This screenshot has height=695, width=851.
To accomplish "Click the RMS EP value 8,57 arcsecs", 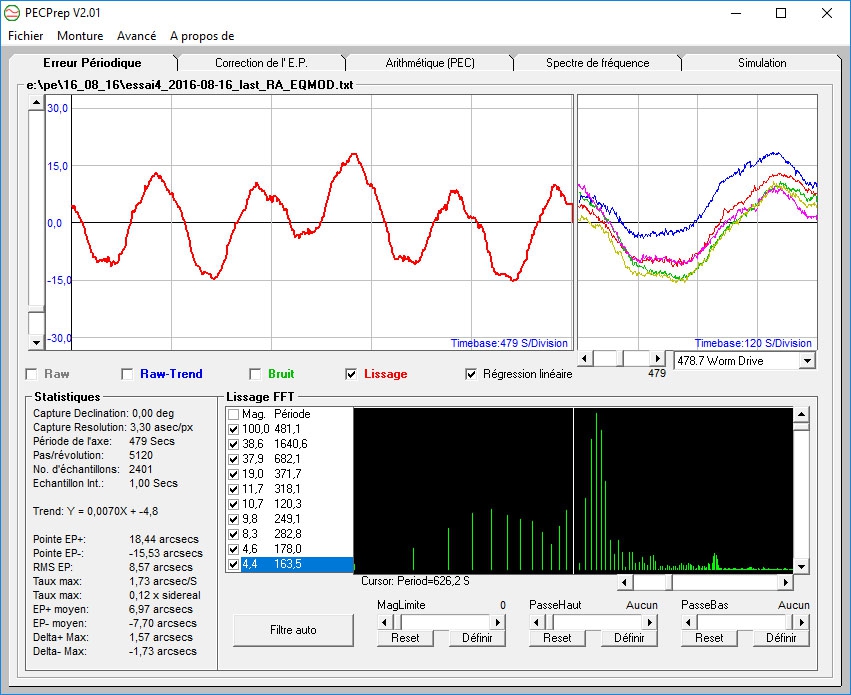I will tap(161, 568).
